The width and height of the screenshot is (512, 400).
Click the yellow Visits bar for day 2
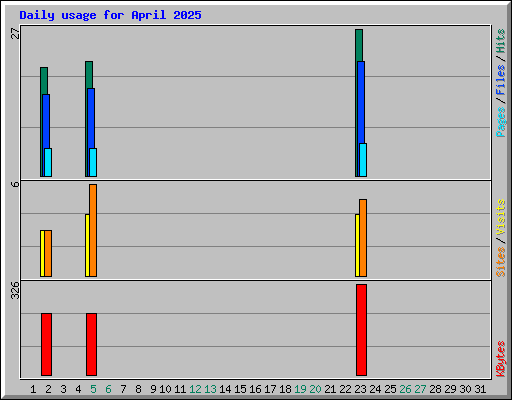click(x=42, y=253)
